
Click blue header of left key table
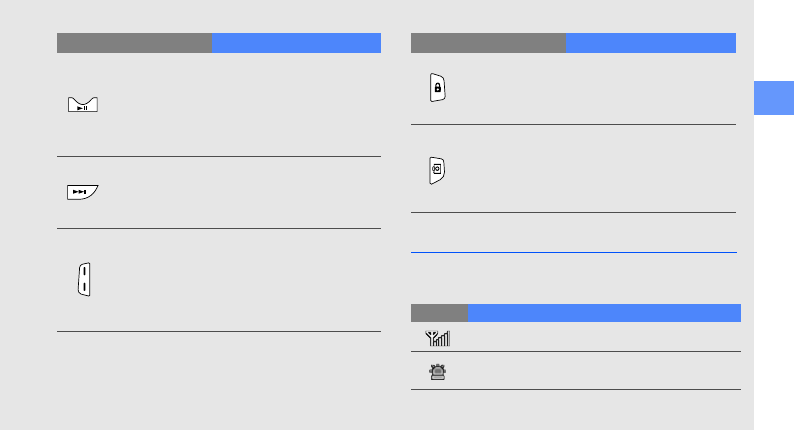[x=296, y=43]
